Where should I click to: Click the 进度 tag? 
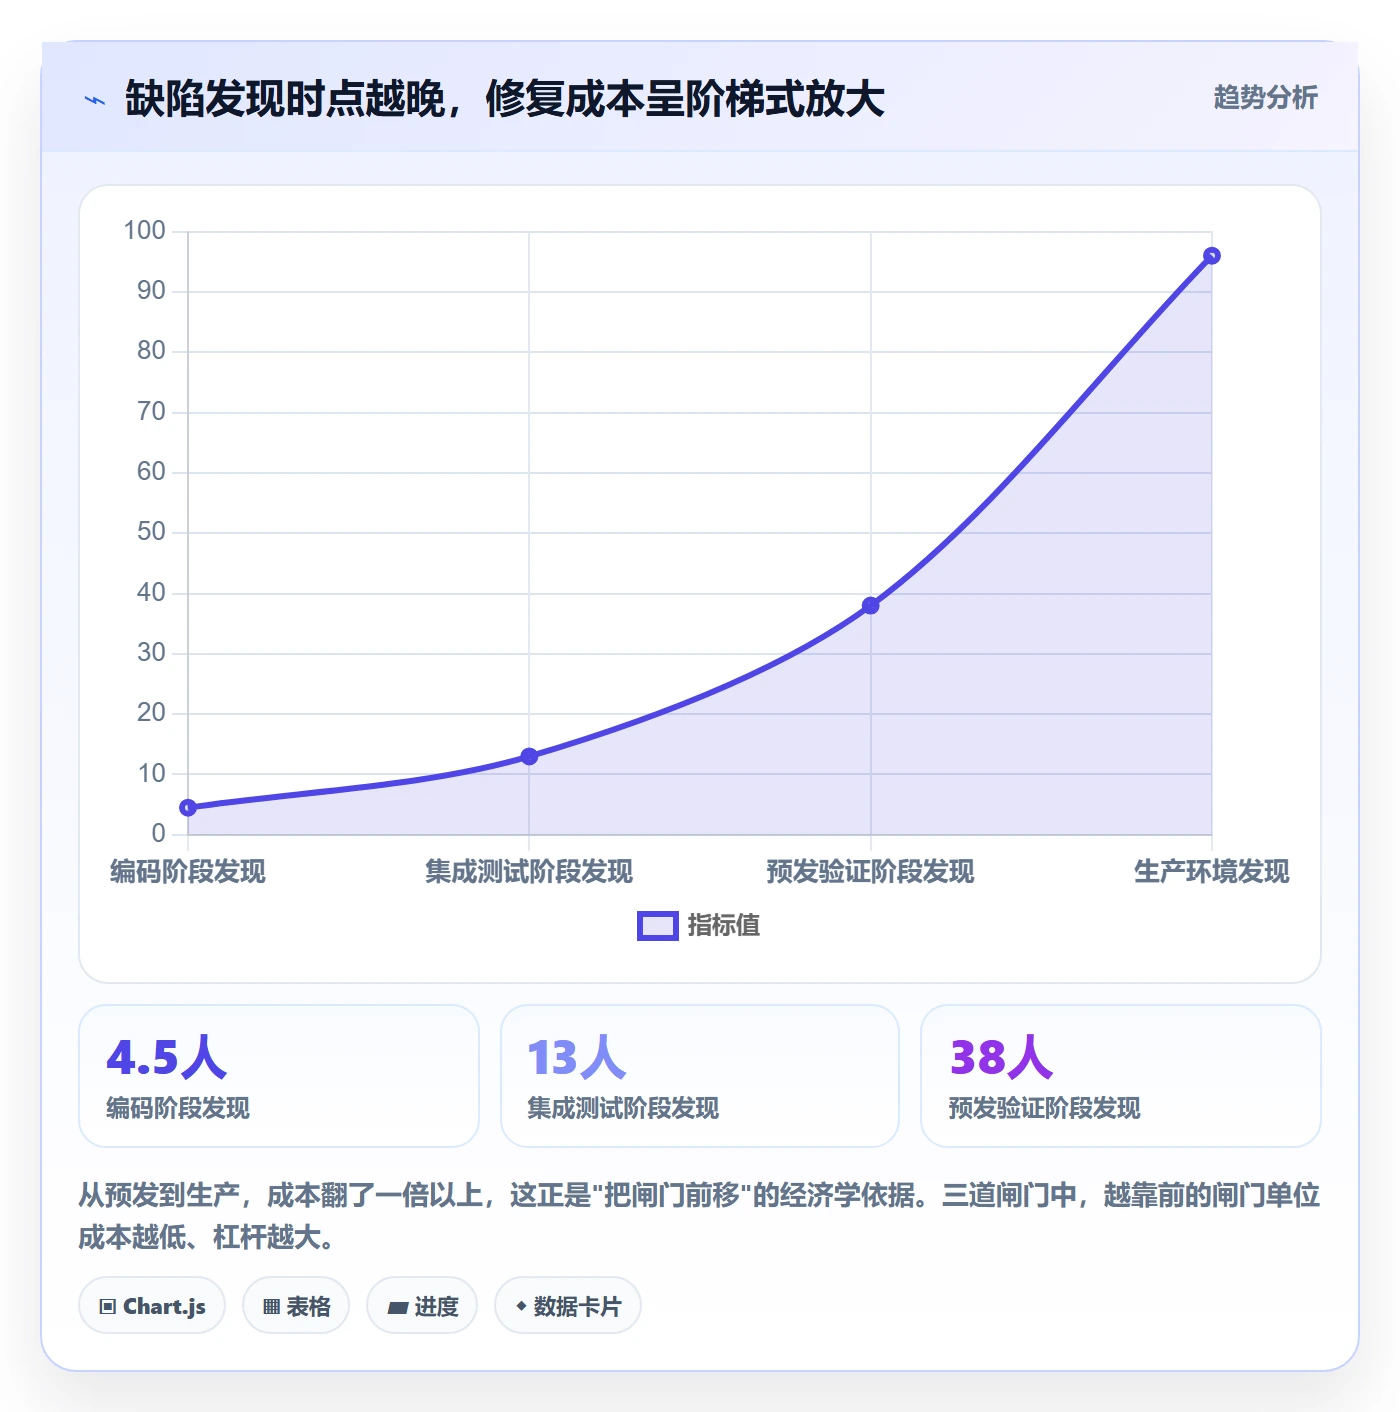coord(422,1305)
